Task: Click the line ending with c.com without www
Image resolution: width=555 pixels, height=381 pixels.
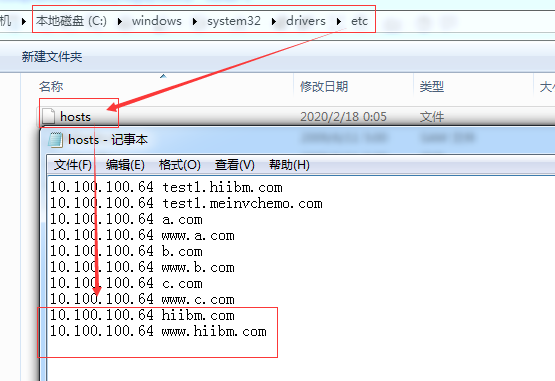Action: pos(126,283)
